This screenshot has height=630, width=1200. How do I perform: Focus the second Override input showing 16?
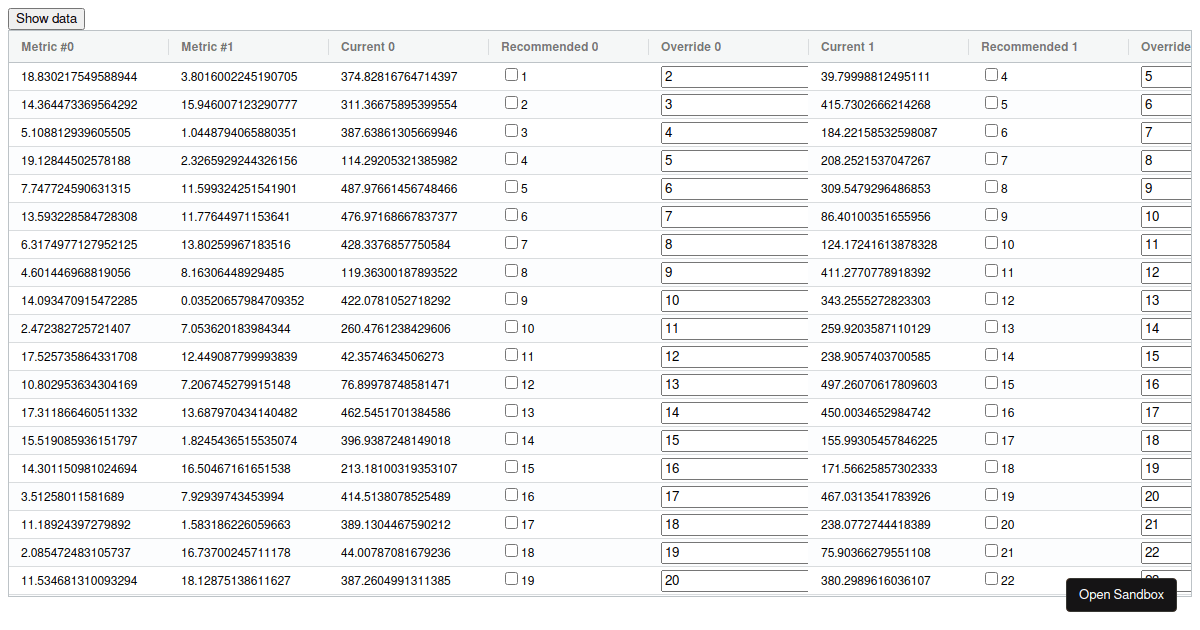pyautogui.click(x=1166, y=384)
